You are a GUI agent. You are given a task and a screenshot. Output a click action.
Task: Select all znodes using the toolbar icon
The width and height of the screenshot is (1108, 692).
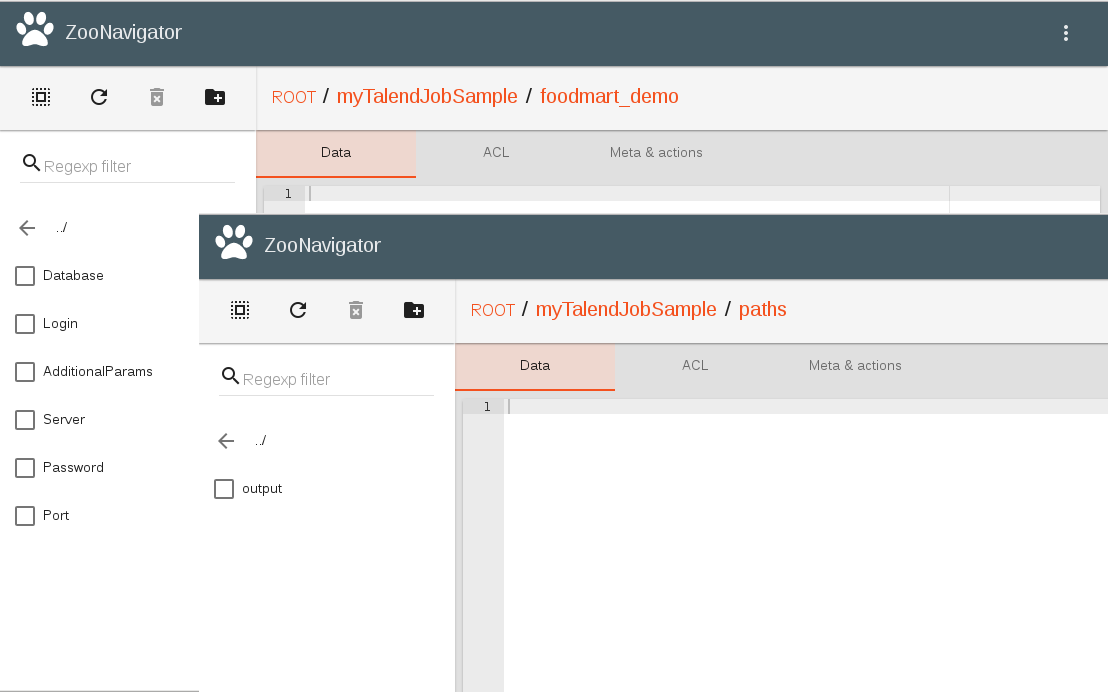40,97
